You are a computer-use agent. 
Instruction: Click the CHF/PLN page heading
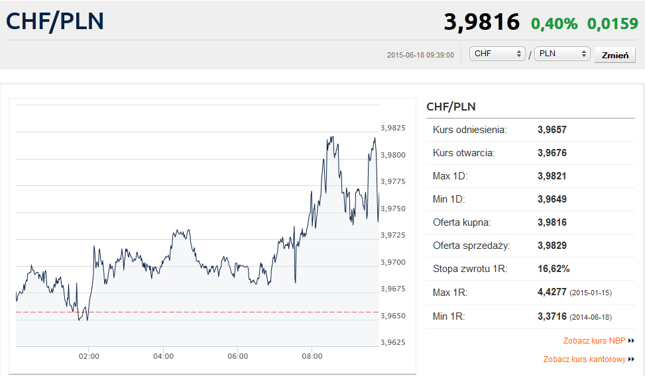tap(55, 21)
